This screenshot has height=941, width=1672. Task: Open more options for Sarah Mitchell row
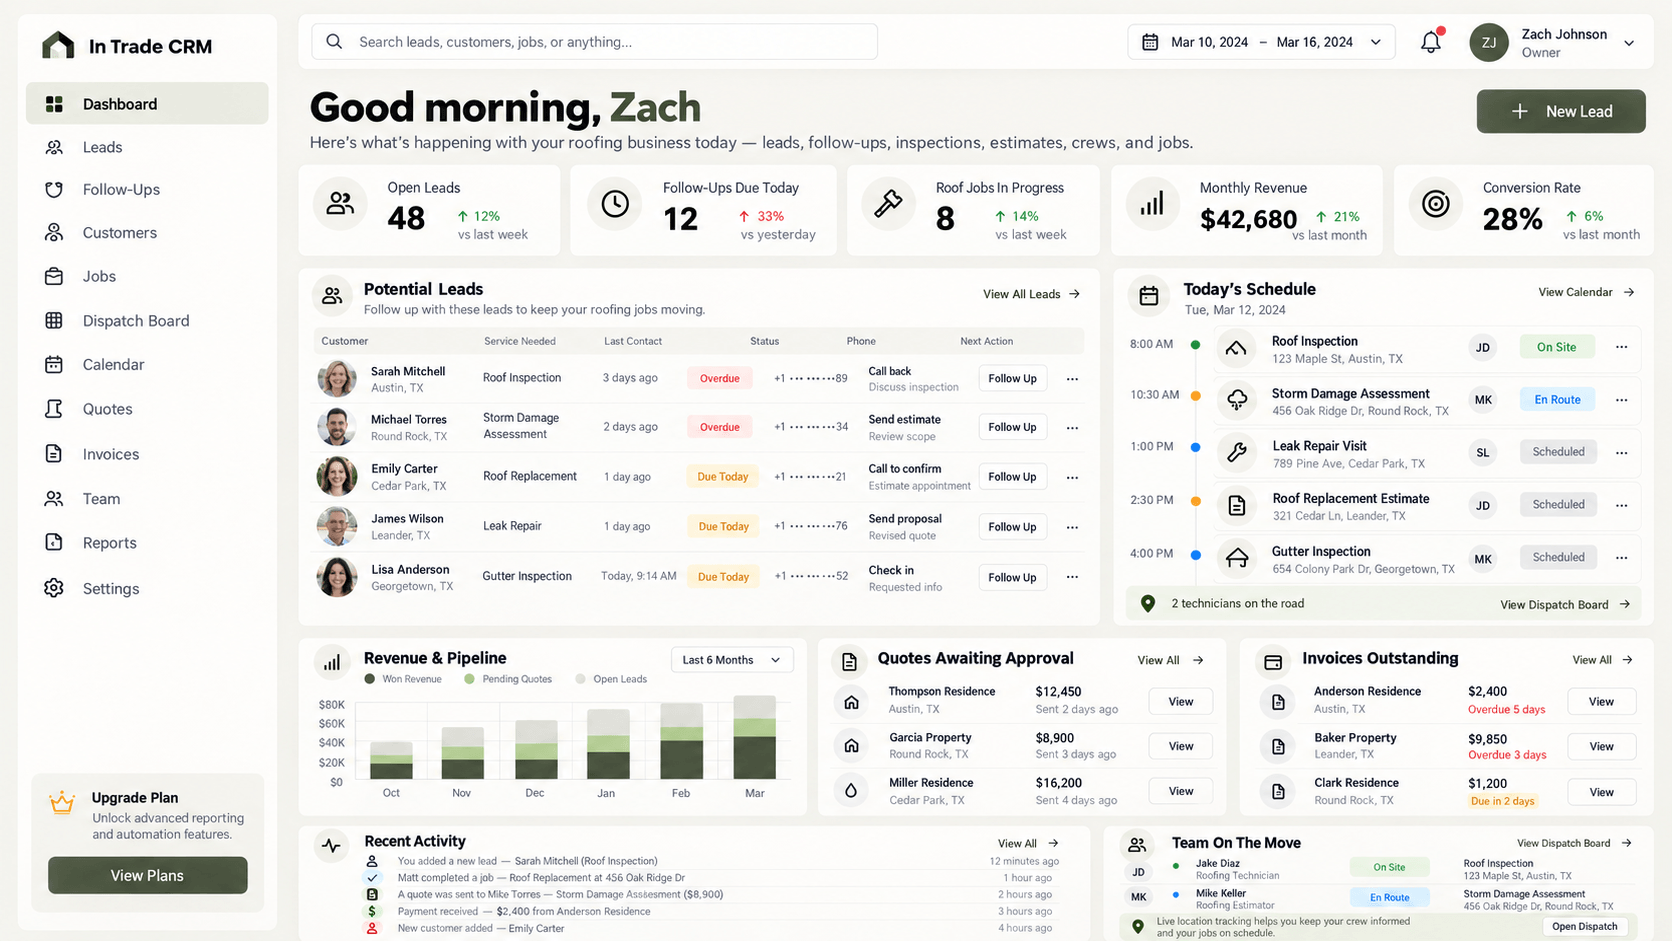click(x=1072, y=379)
